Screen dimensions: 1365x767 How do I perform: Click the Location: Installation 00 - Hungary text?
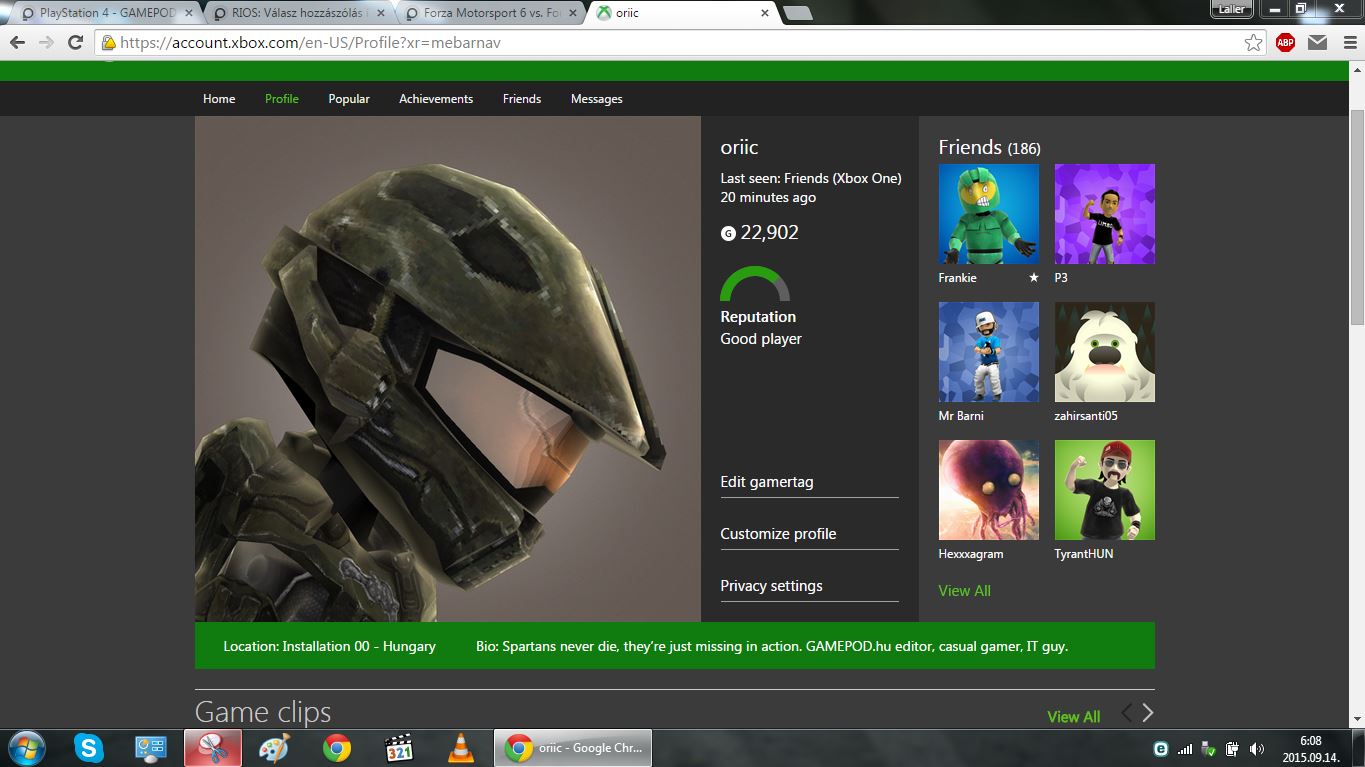pos(329,646)
